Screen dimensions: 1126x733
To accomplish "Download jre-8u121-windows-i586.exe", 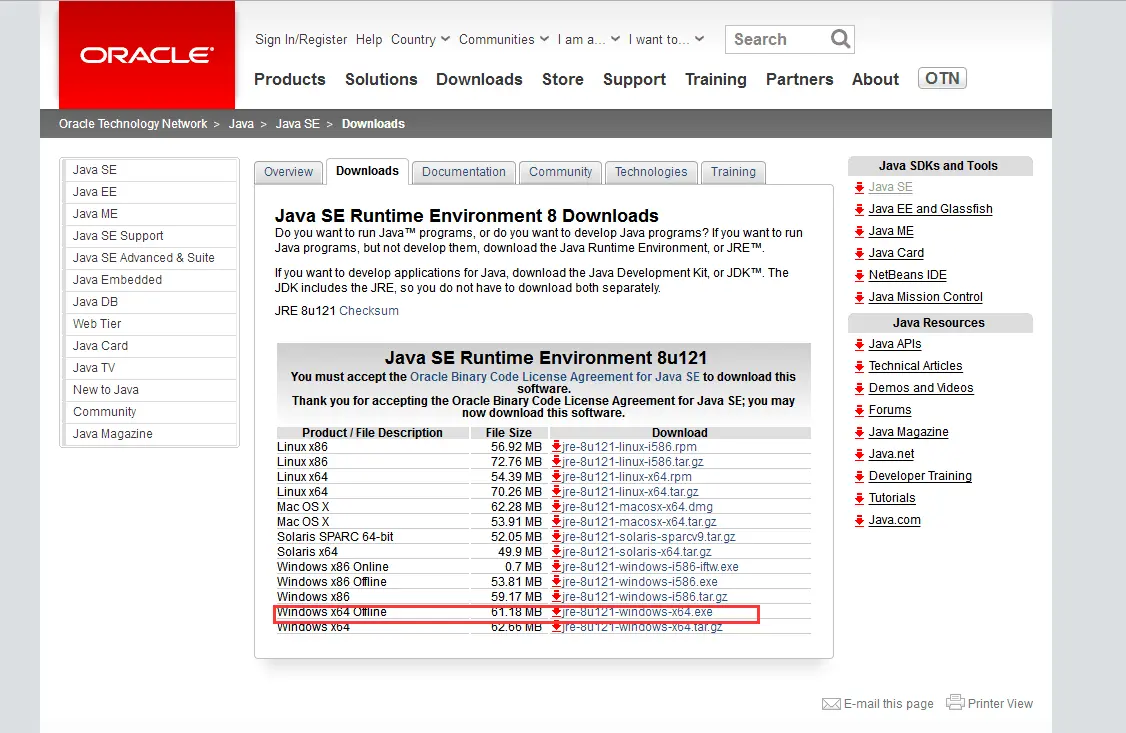I will 640,582.
